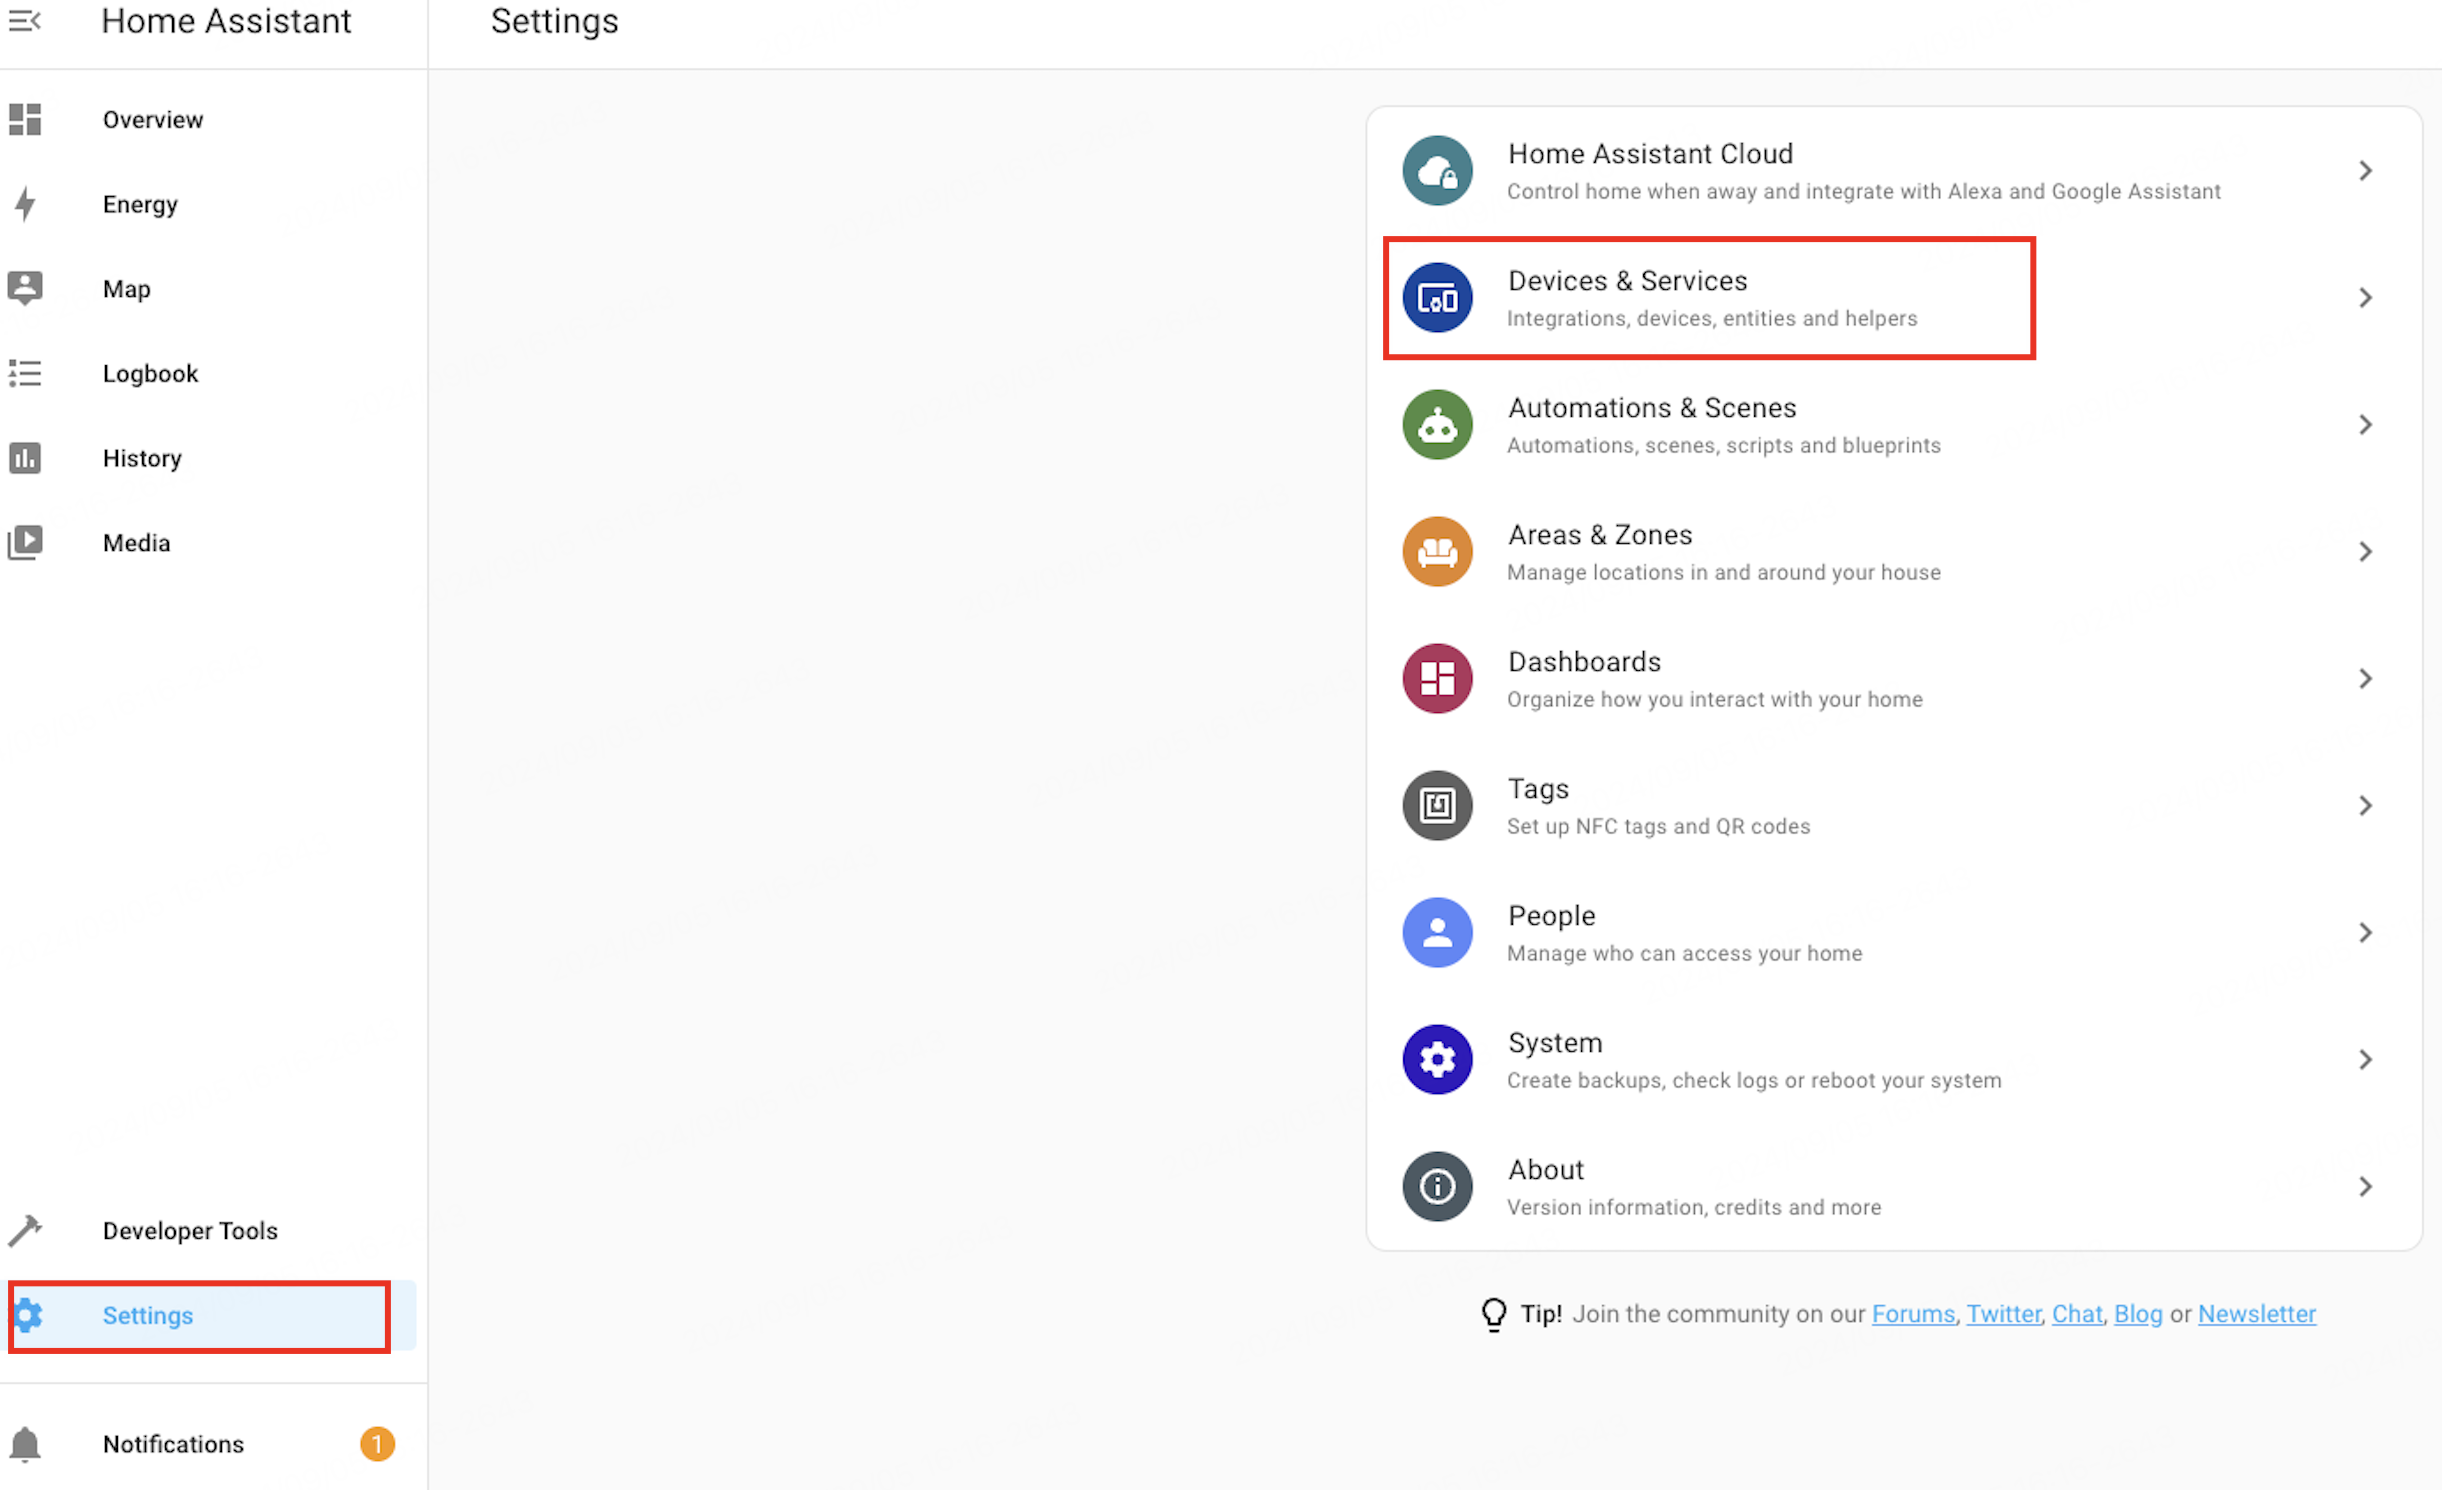Click the People person icon

(x=1437, y=933)
